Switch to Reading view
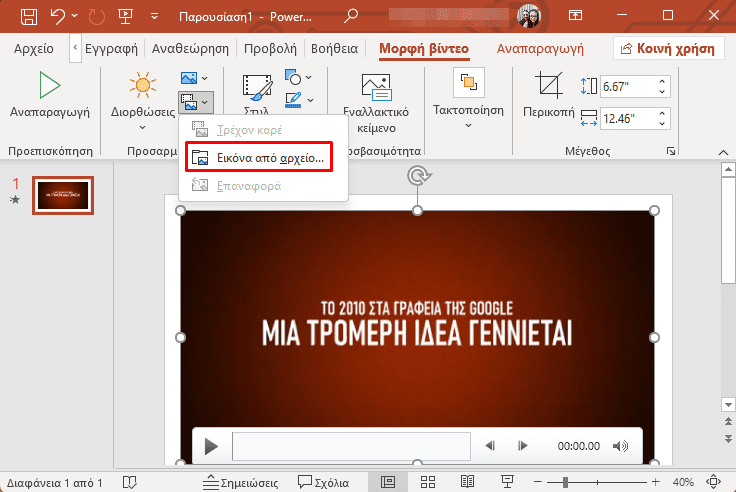Viewport: 736px width, 492px height. [x=467, y=482]
